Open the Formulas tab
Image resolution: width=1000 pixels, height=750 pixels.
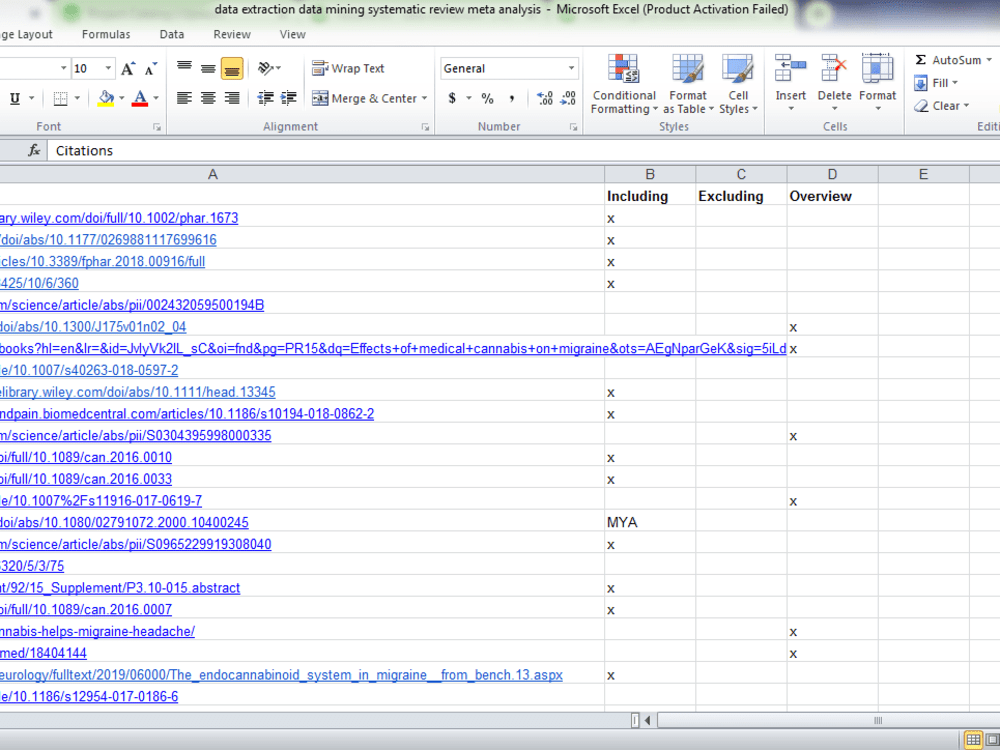tap(106, 34)
